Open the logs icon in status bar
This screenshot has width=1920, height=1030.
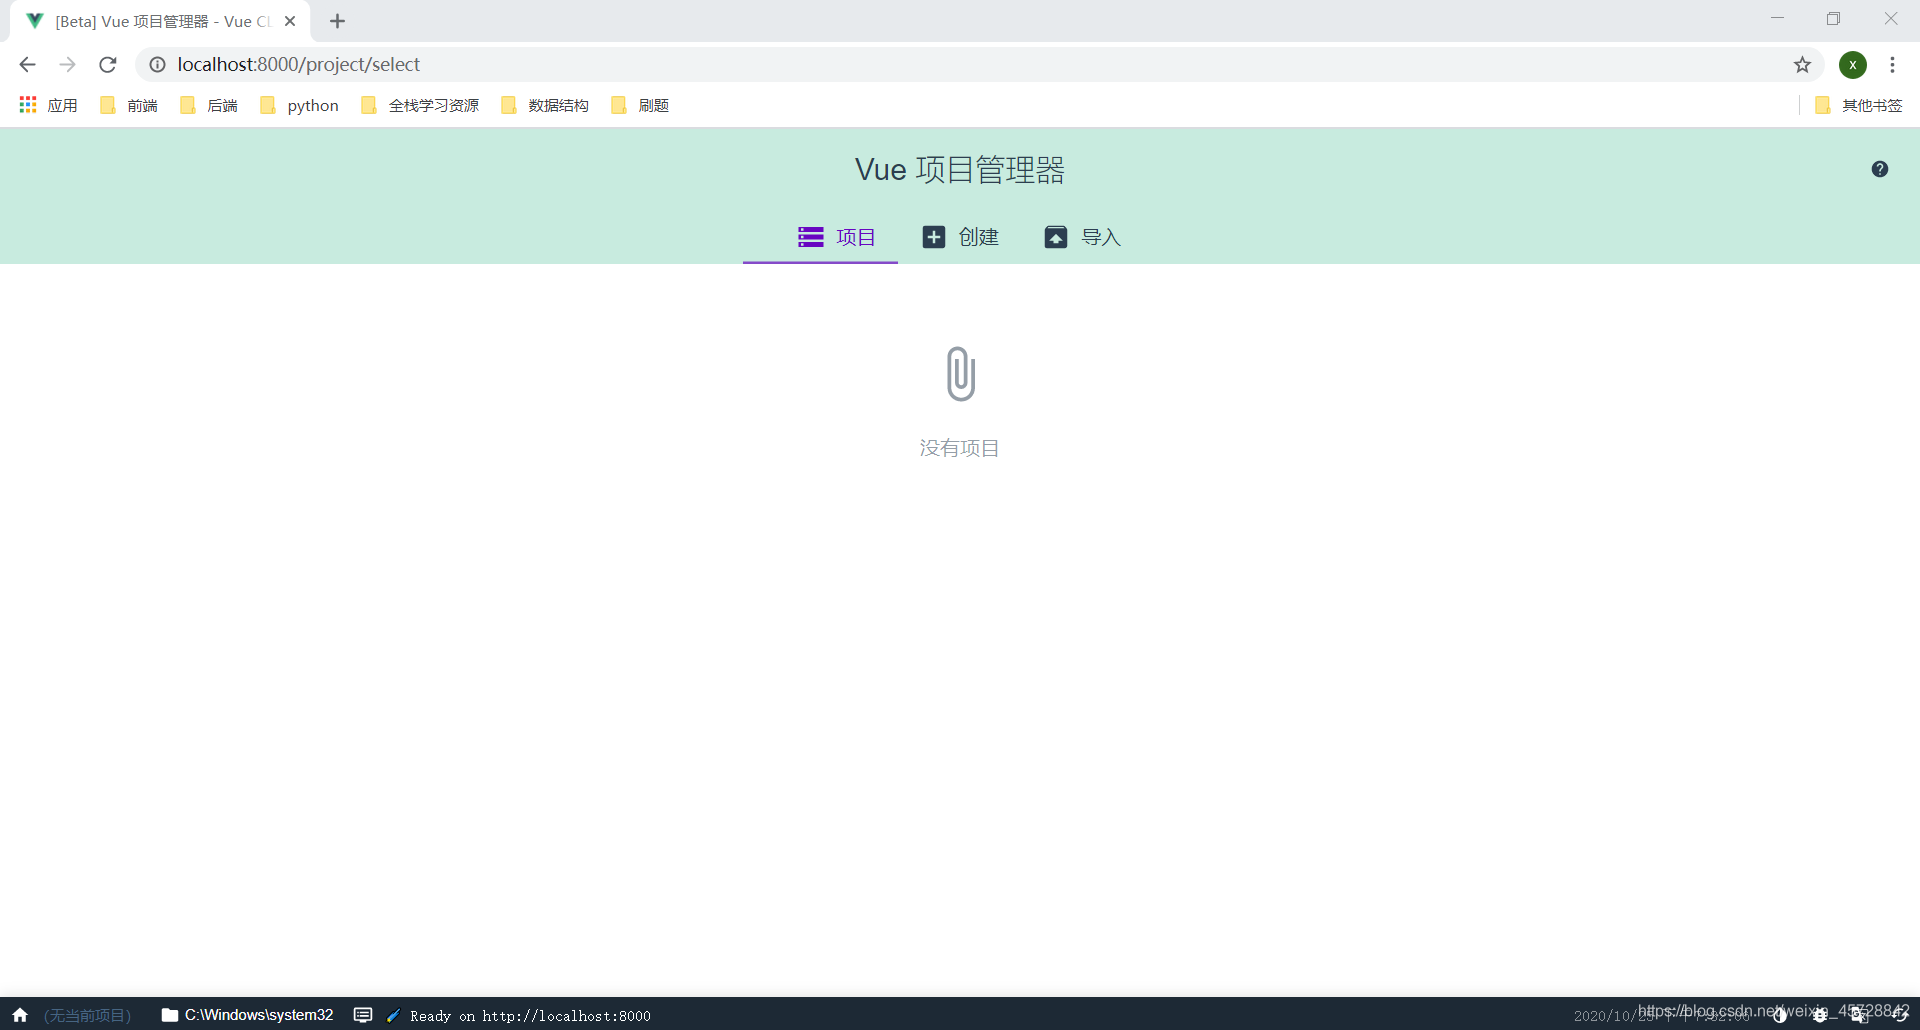pos(363,1015)
